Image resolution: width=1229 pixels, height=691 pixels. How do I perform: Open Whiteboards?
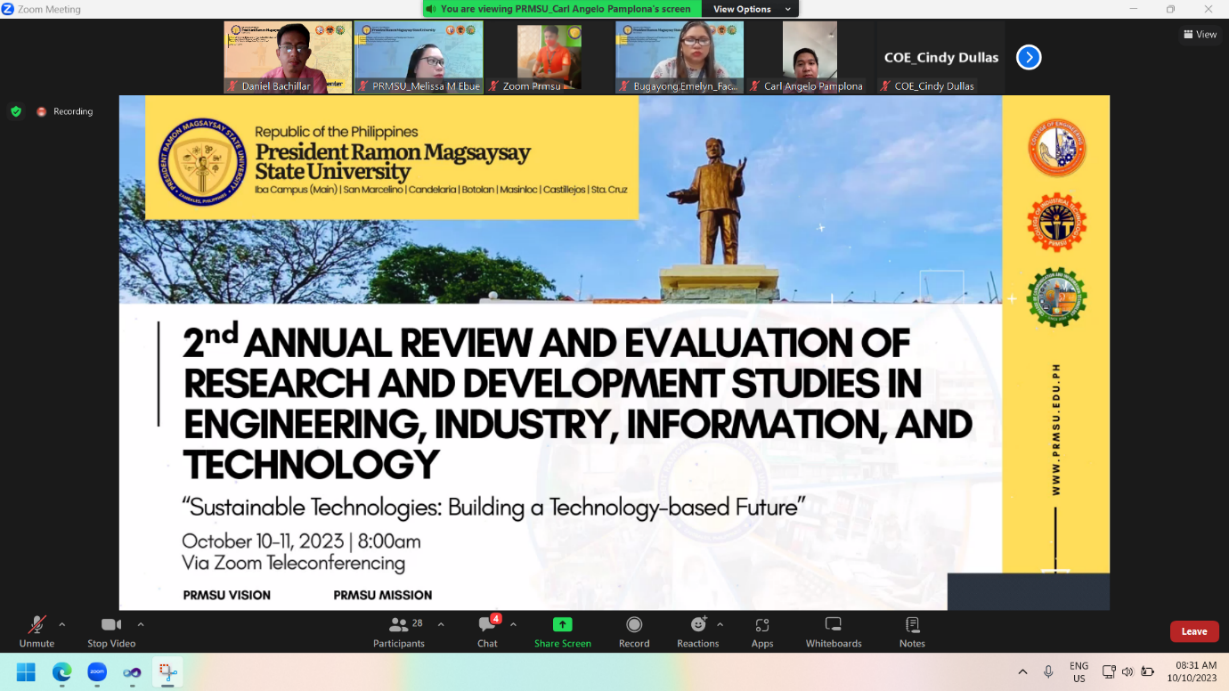(x=833, y=625)
